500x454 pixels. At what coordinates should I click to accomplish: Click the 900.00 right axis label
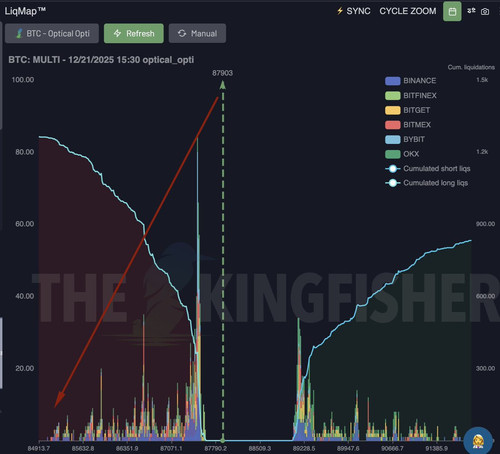pos(485,224)
